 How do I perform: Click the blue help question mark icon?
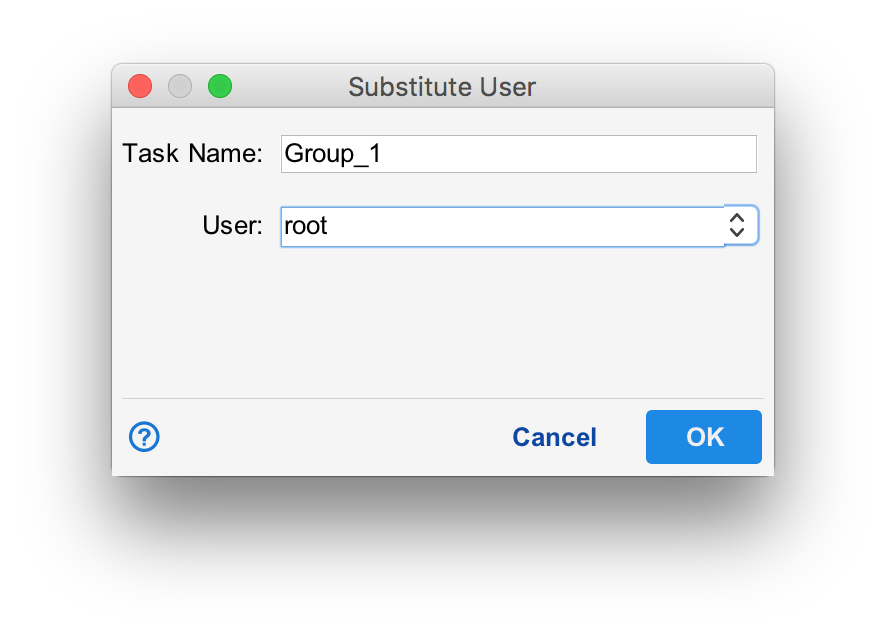point(143,437)
